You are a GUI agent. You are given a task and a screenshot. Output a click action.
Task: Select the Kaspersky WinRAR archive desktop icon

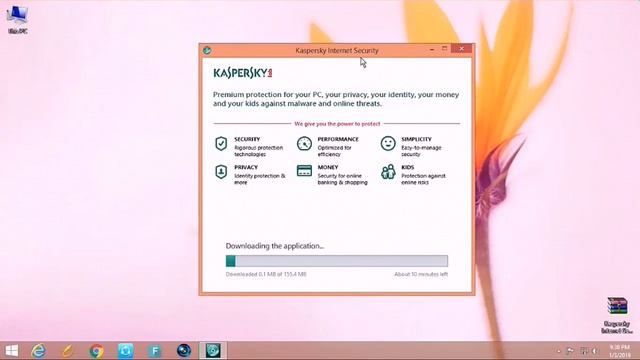pos(617,315)
